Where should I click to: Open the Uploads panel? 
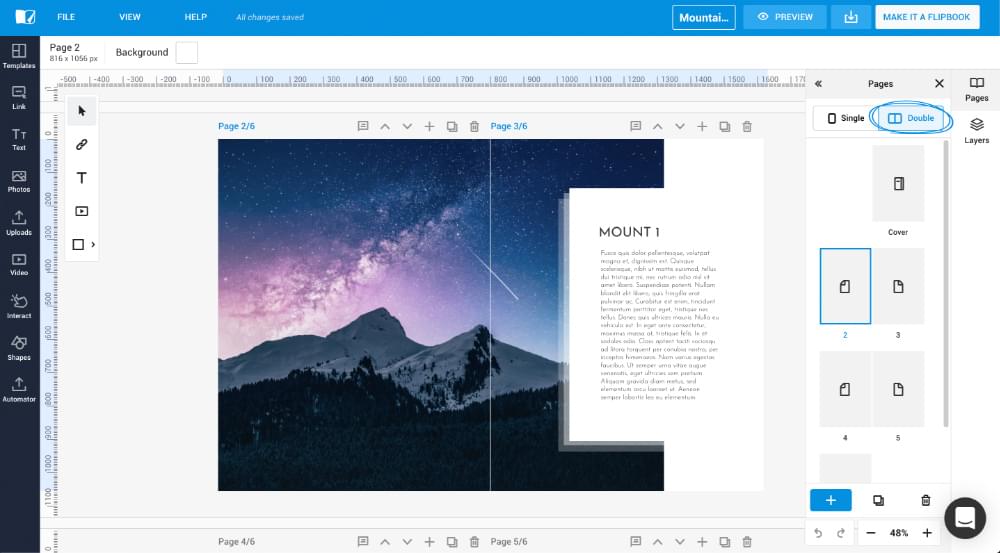point(19,223)
